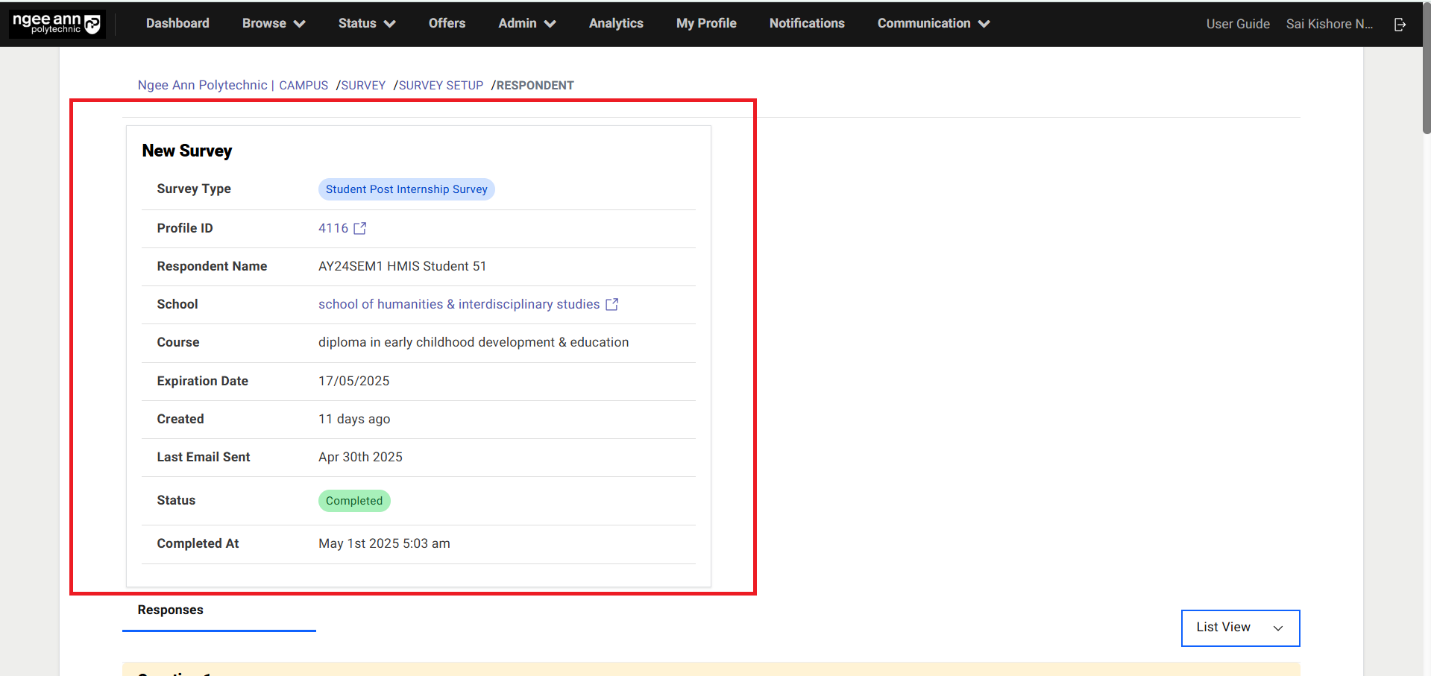
Task: Open the Communication dropdown menu
Action: click(x=933, y=23)
